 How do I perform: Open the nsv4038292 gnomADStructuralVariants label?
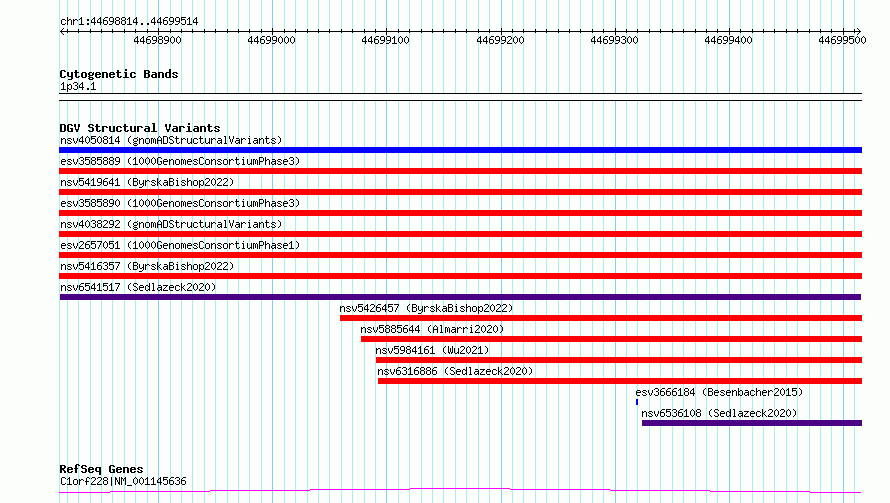(171, 224)
